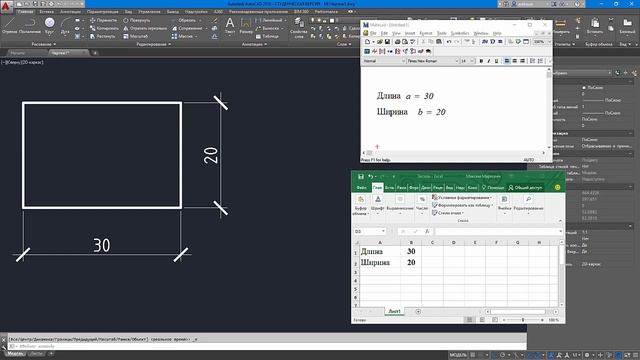Open Условное форматирование dropdown in Excel
This screenshot has height=360, width=640.
pyautogui.click(x=462, y=198)
